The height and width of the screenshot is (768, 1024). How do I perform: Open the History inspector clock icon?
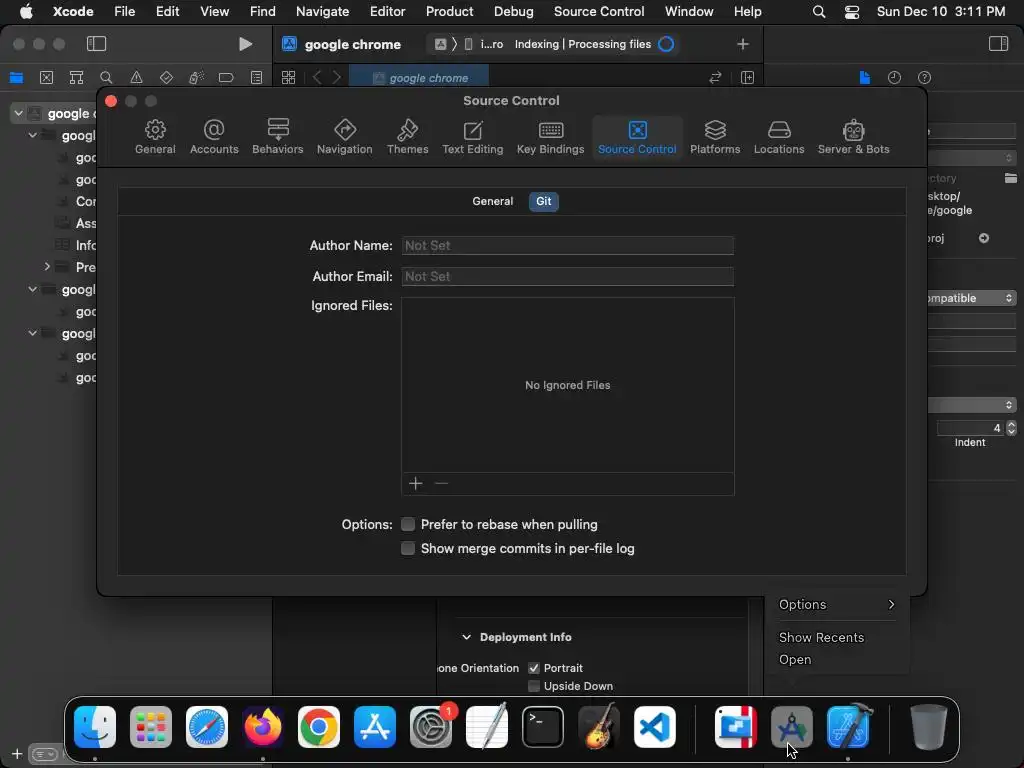click(x=894, y=78)
